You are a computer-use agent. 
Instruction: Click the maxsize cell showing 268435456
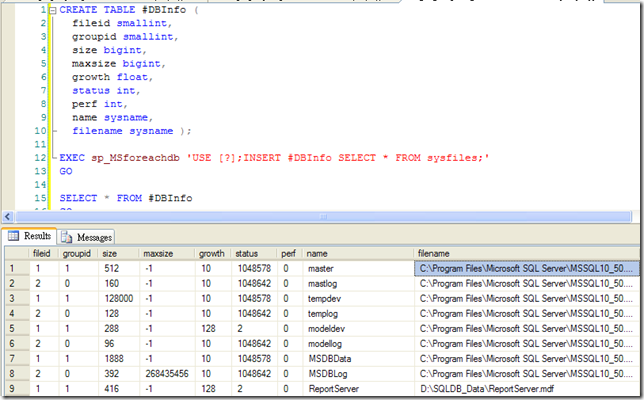point(168,374)
